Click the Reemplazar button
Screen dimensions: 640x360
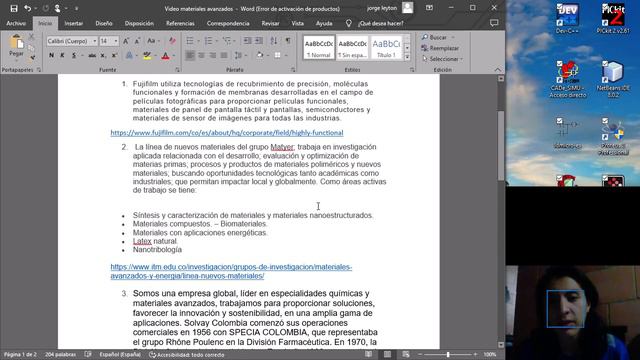tap(440, 48)
